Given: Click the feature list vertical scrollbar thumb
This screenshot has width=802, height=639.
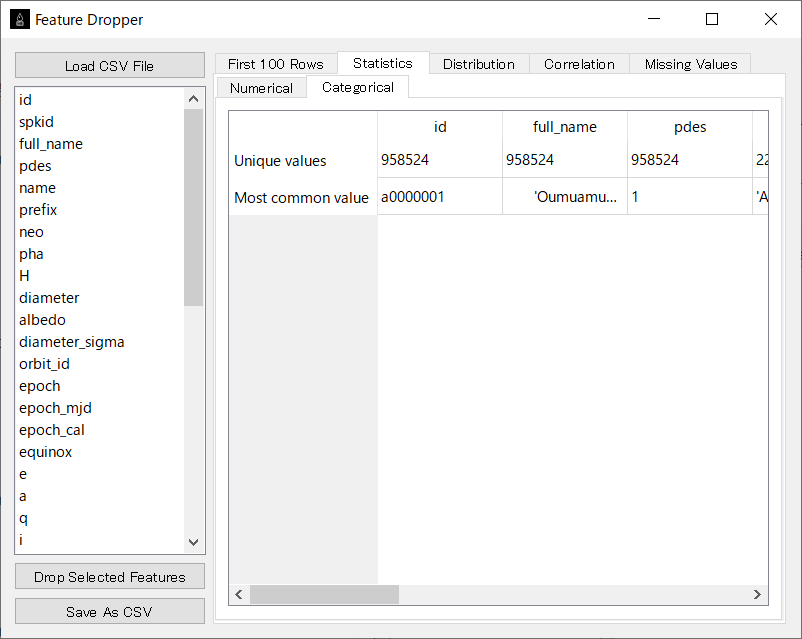Looking at the screenshot, I should tap(193, 207).
